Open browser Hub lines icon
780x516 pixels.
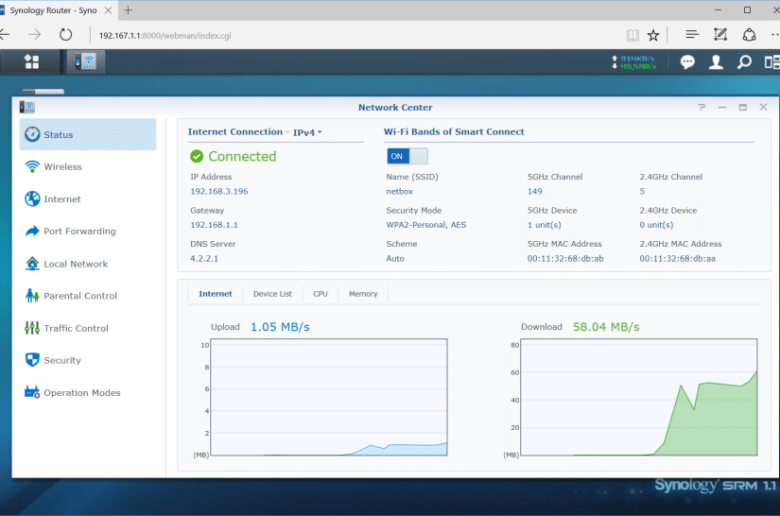[x=692, y=34]
